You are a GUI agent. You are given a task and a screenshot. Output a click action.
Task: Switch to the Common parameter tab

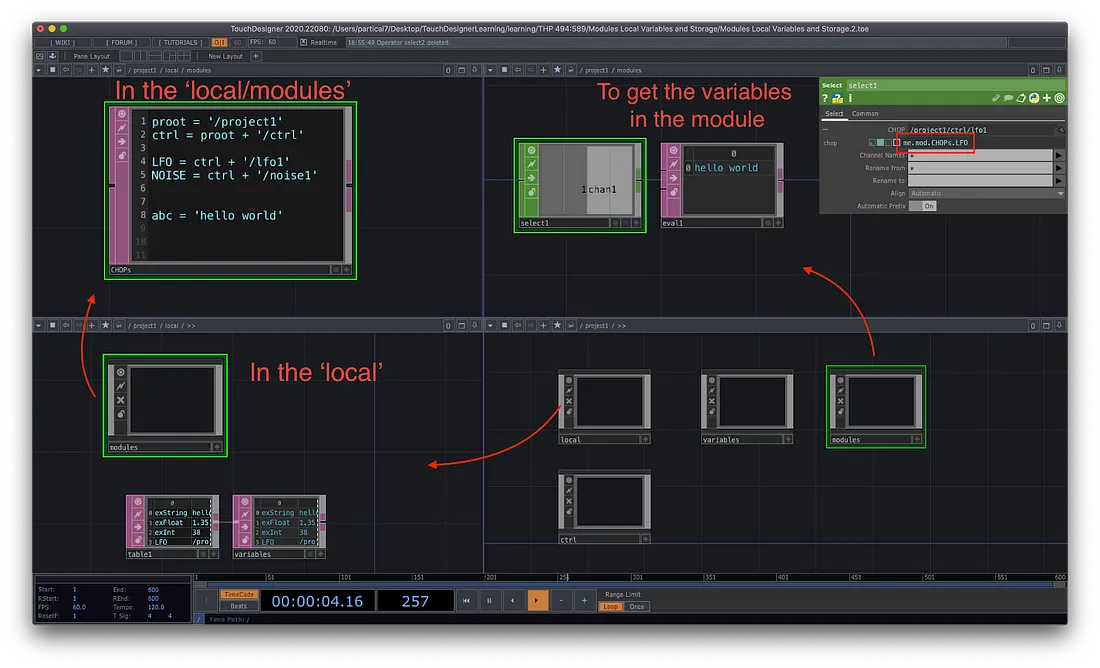click(865, 114)
